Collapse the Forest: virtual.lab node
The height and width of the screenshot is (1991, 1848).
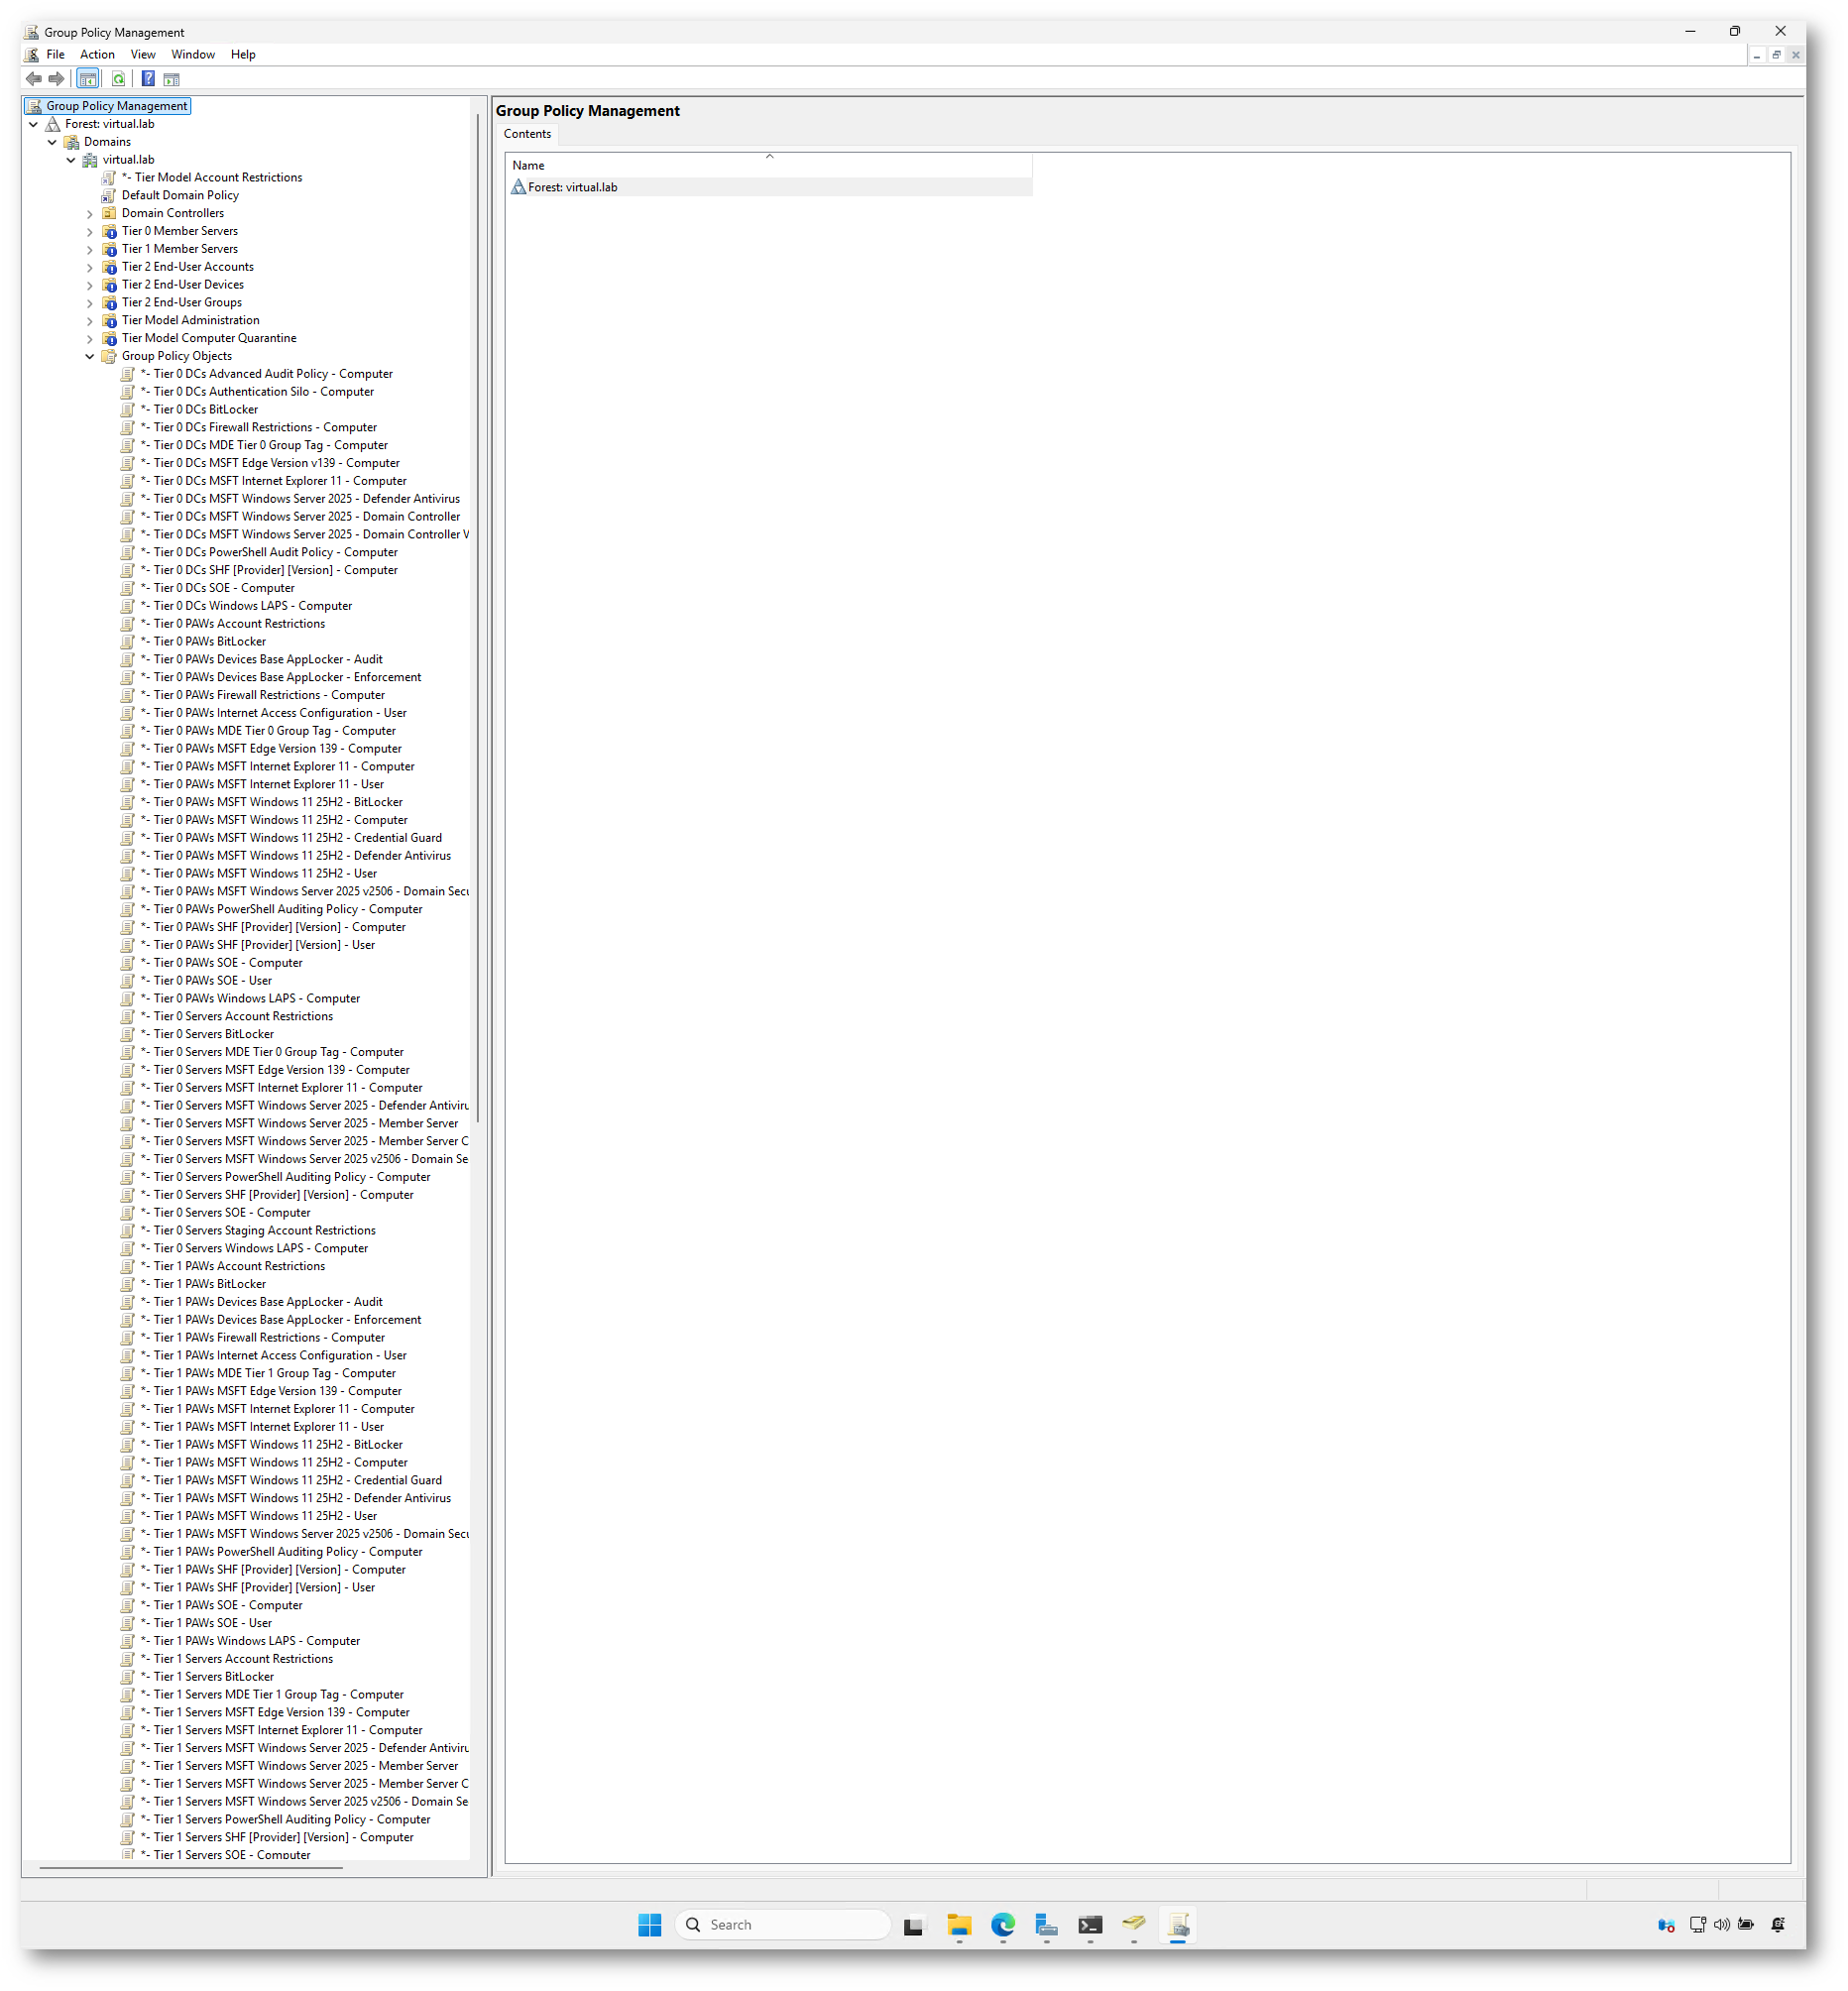pyautogui.click(x=34, y=125)
